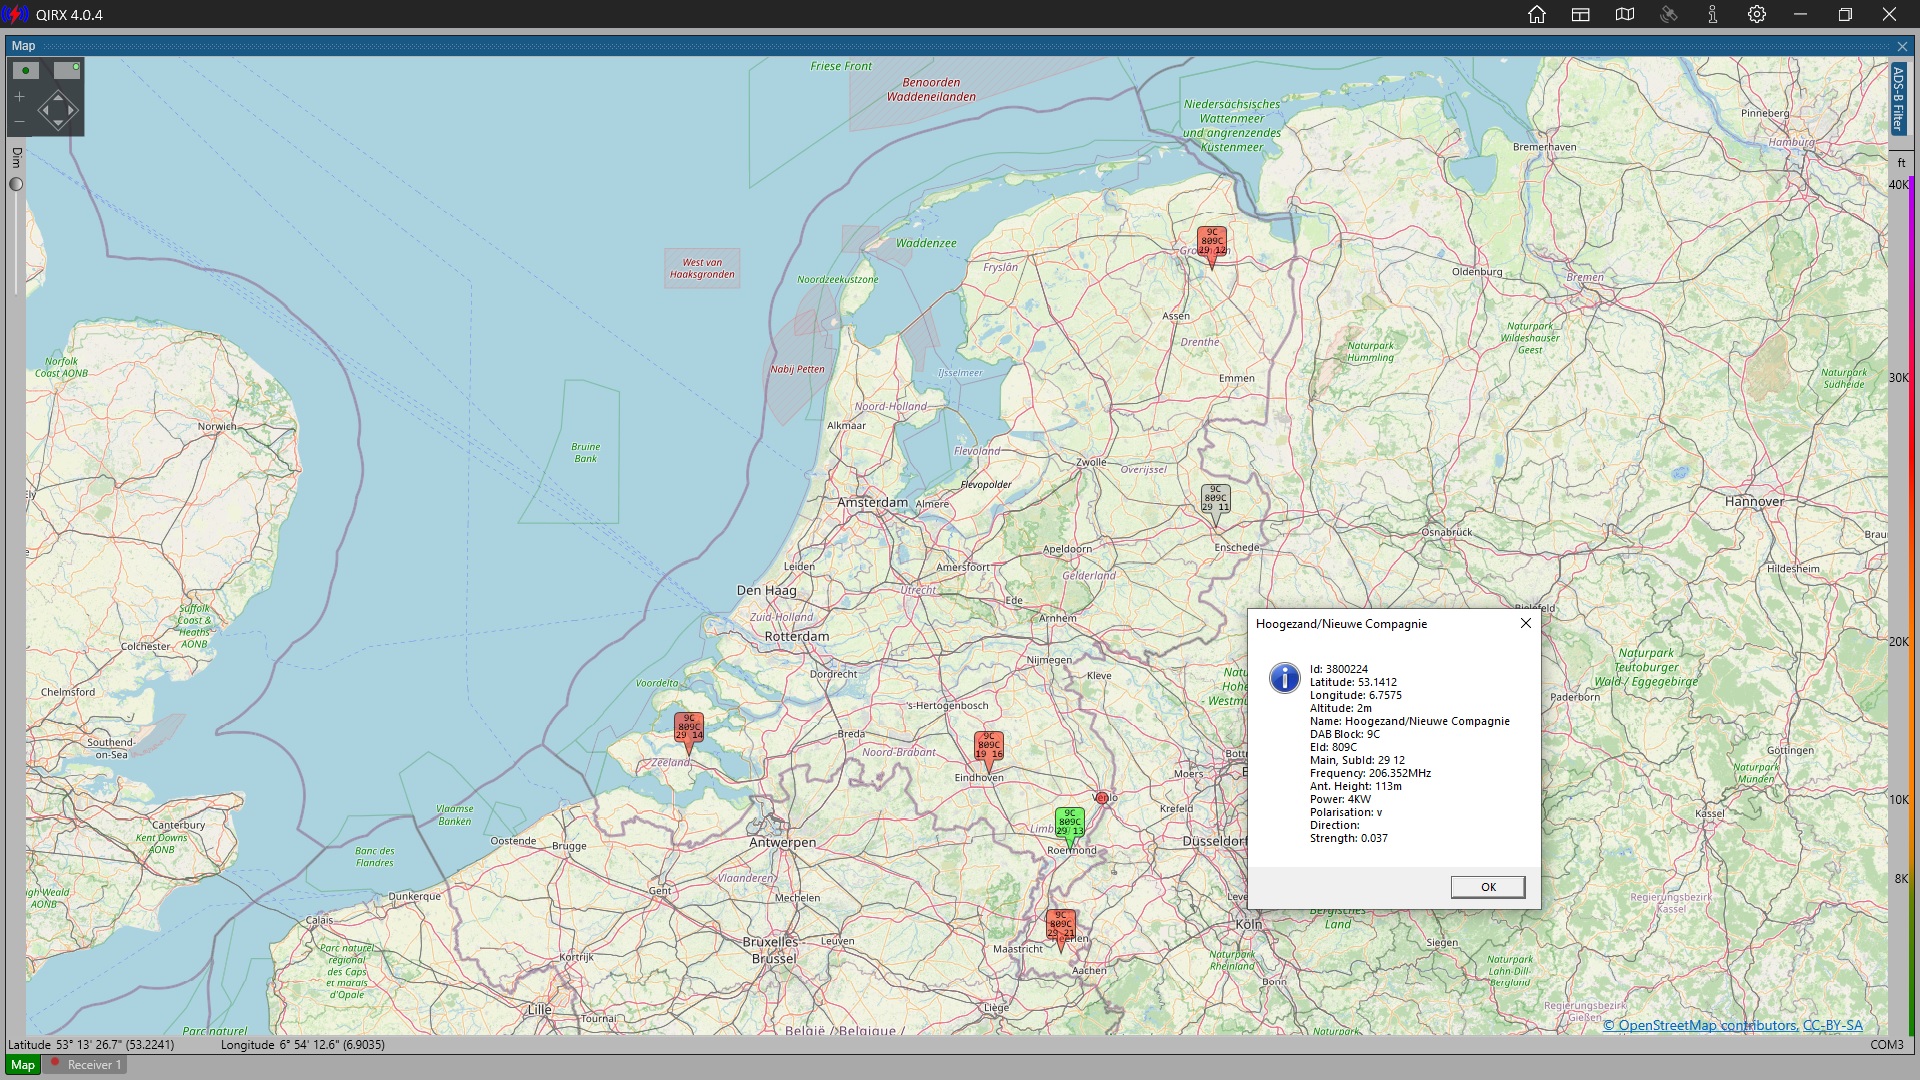1920x1080 pixels.
Task: Open the info (i) icon
Action: pos(1713,15)
